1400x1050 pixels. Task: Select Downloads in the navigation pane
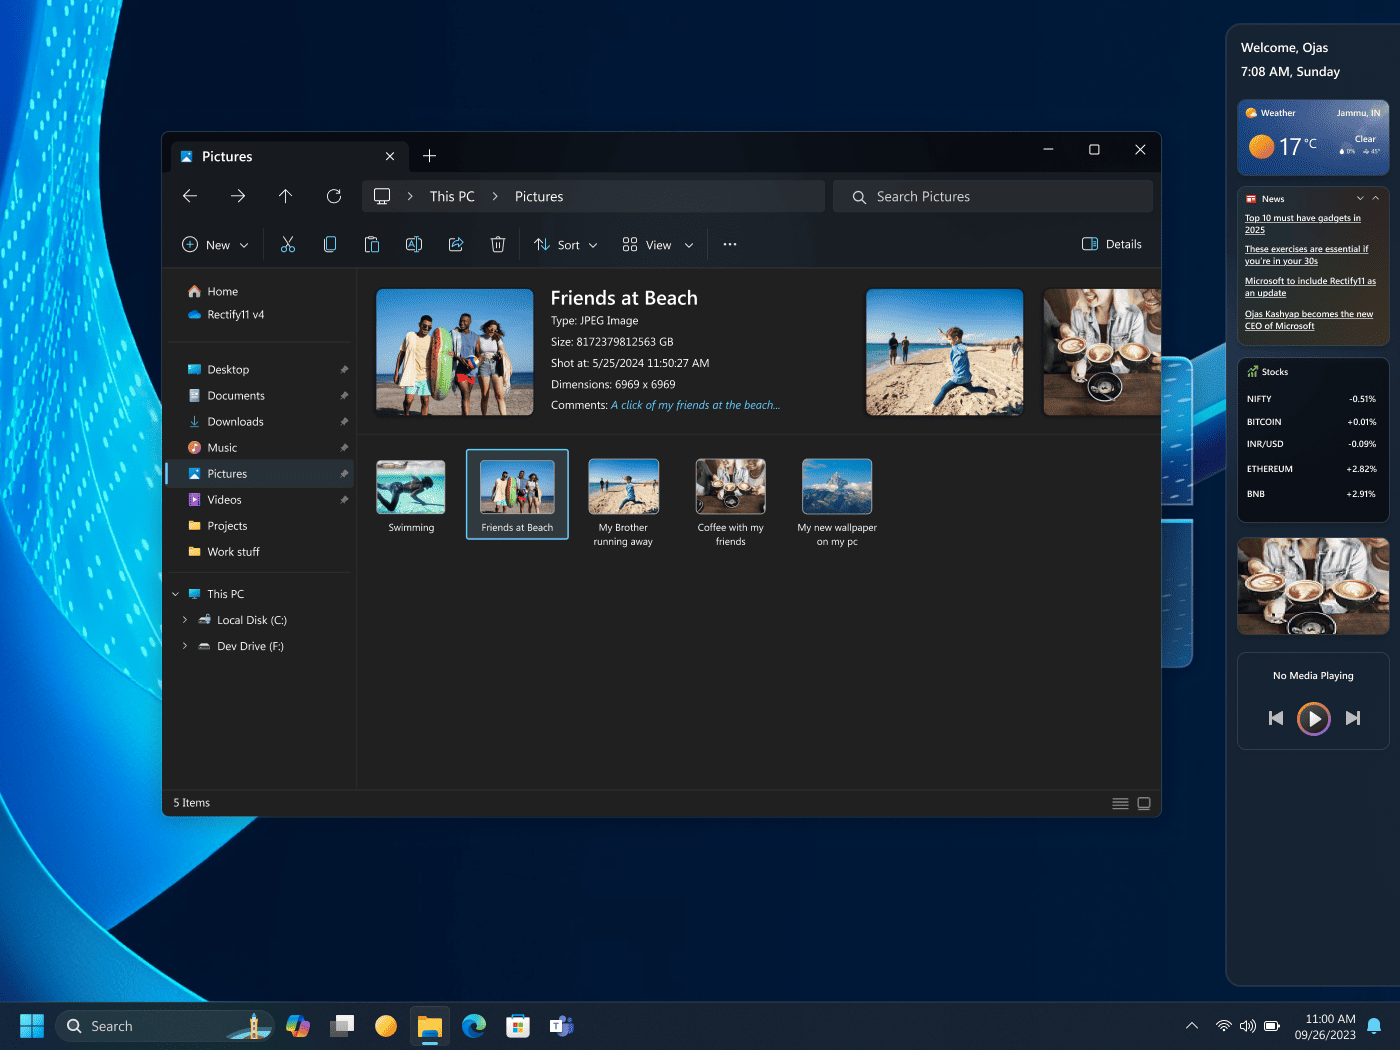pyautogui.click(x=235, y=422)
